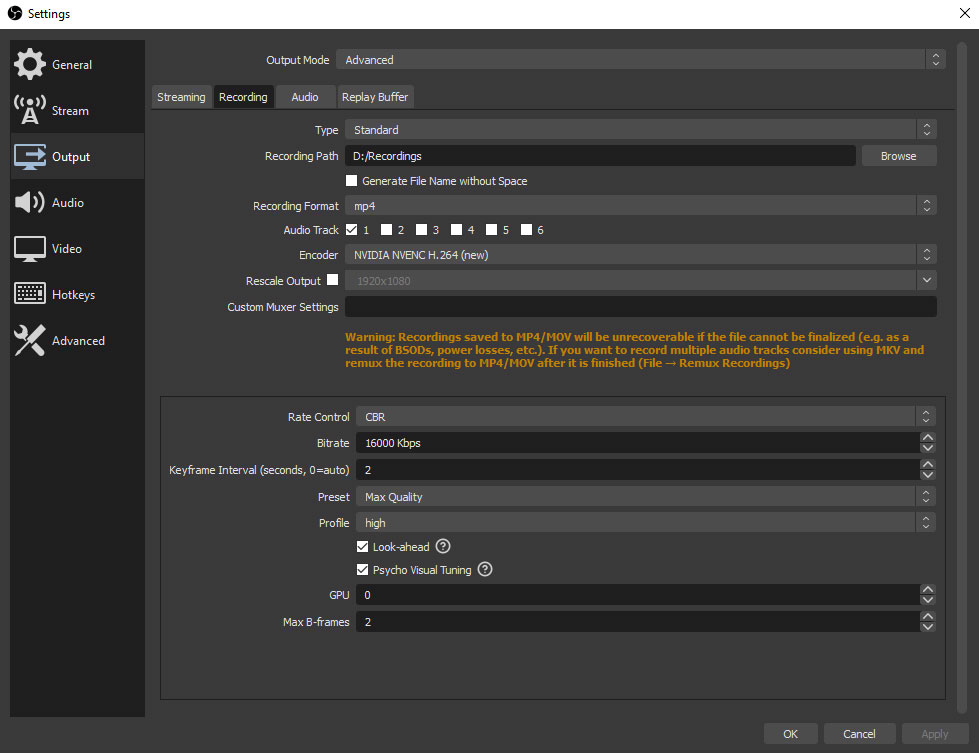Increase the Bitrate with the up stepper

[x=927, y=437]
